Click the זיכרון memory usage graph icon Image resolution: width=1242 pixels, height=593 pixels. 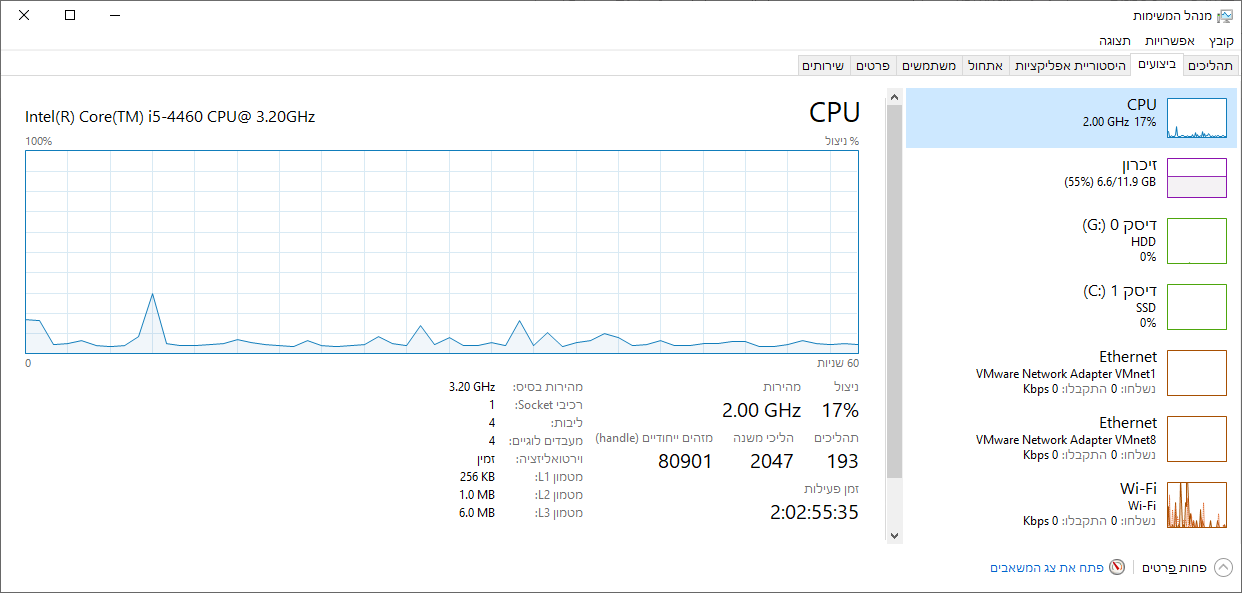1197,177
